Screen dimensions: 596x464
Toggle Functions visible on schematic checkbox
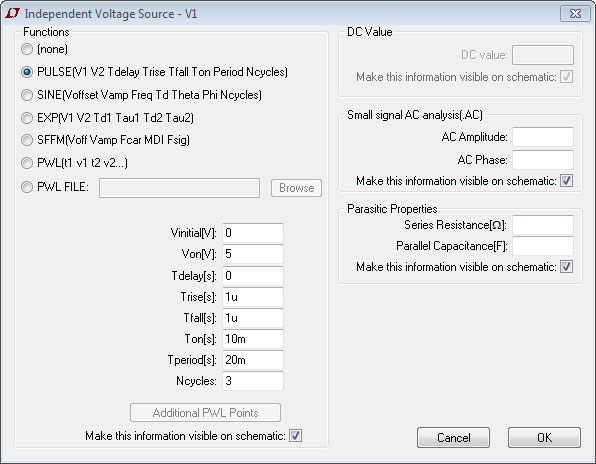tap(295, 435)
